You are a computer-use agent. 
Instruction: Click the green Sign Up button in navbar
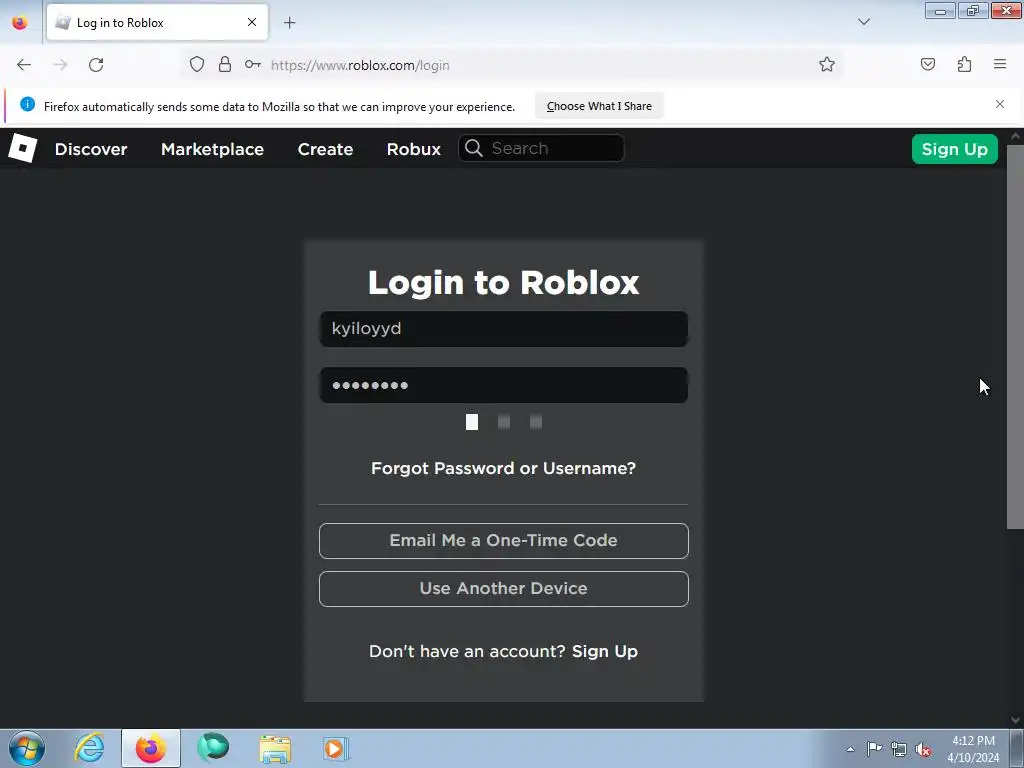(955, 149)
